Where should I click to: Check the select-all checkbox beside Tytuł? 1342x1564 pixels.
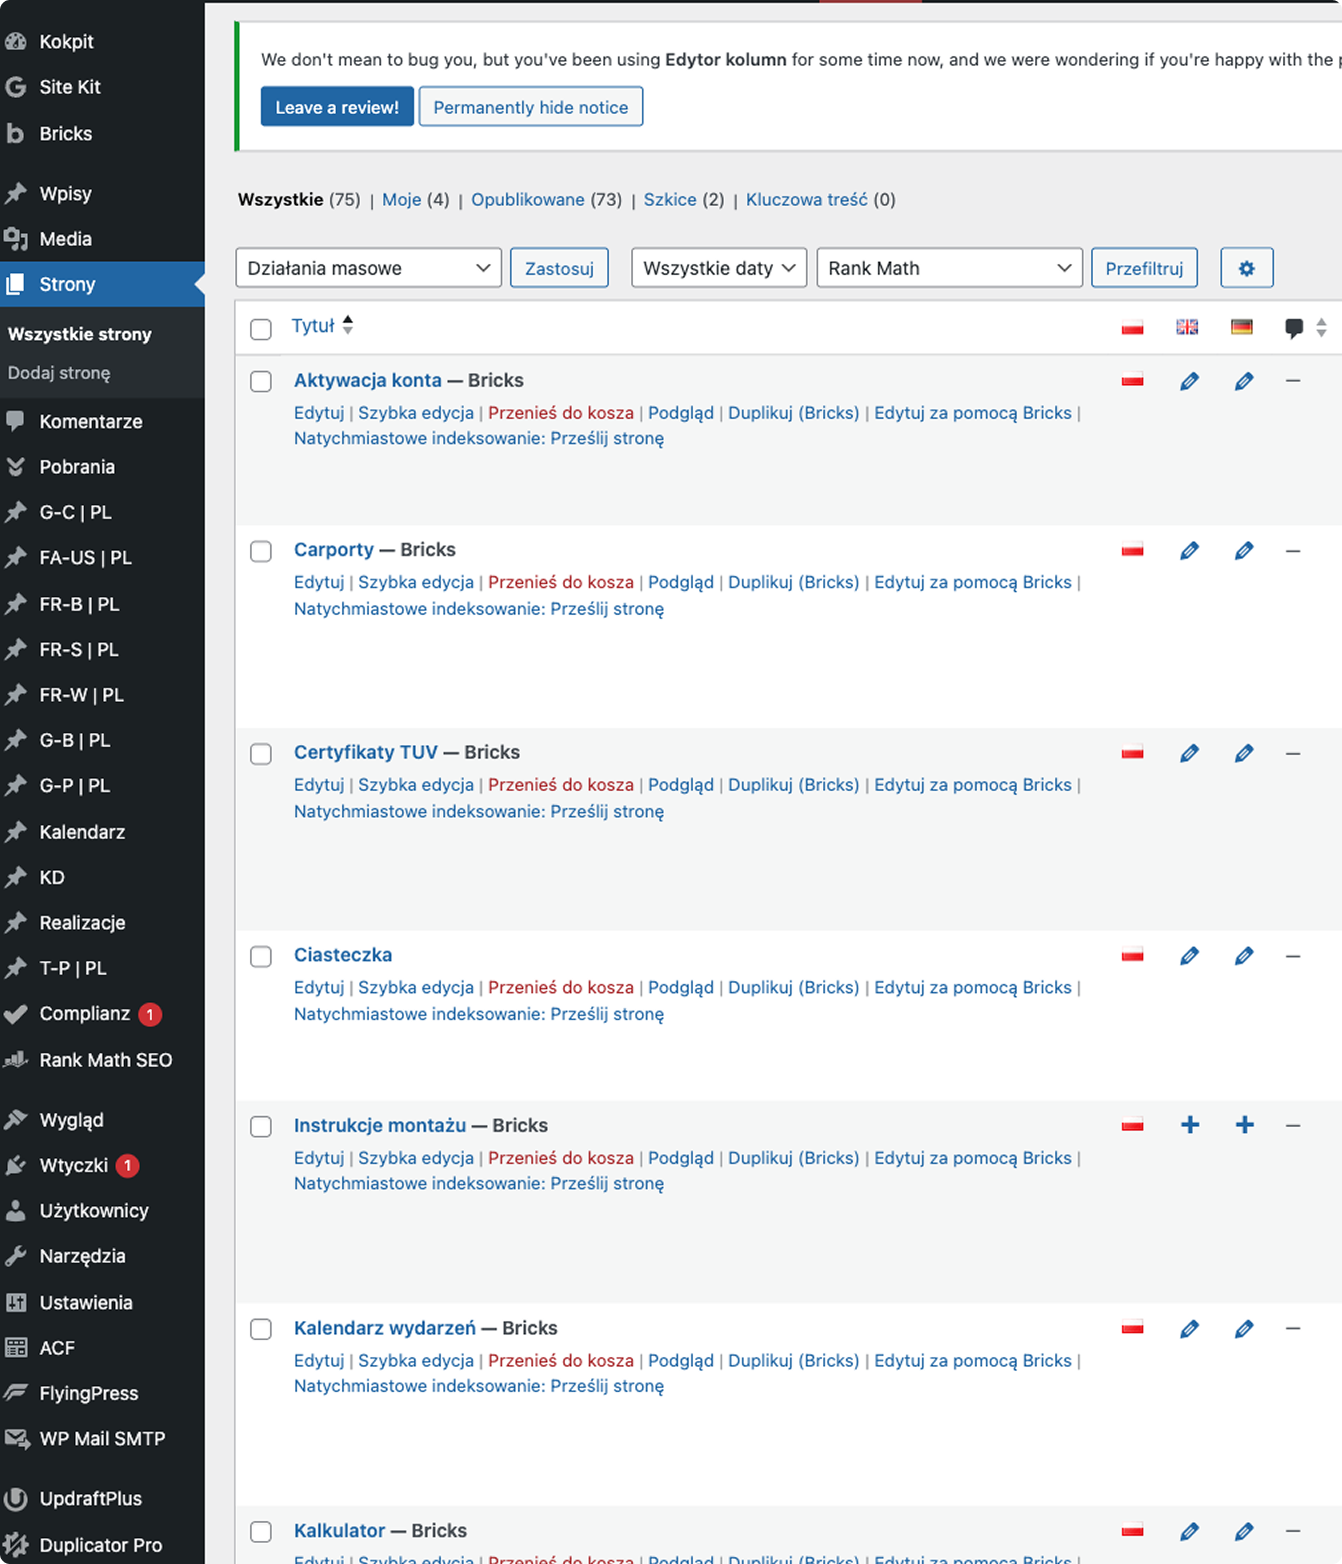(x=261, y=329)
